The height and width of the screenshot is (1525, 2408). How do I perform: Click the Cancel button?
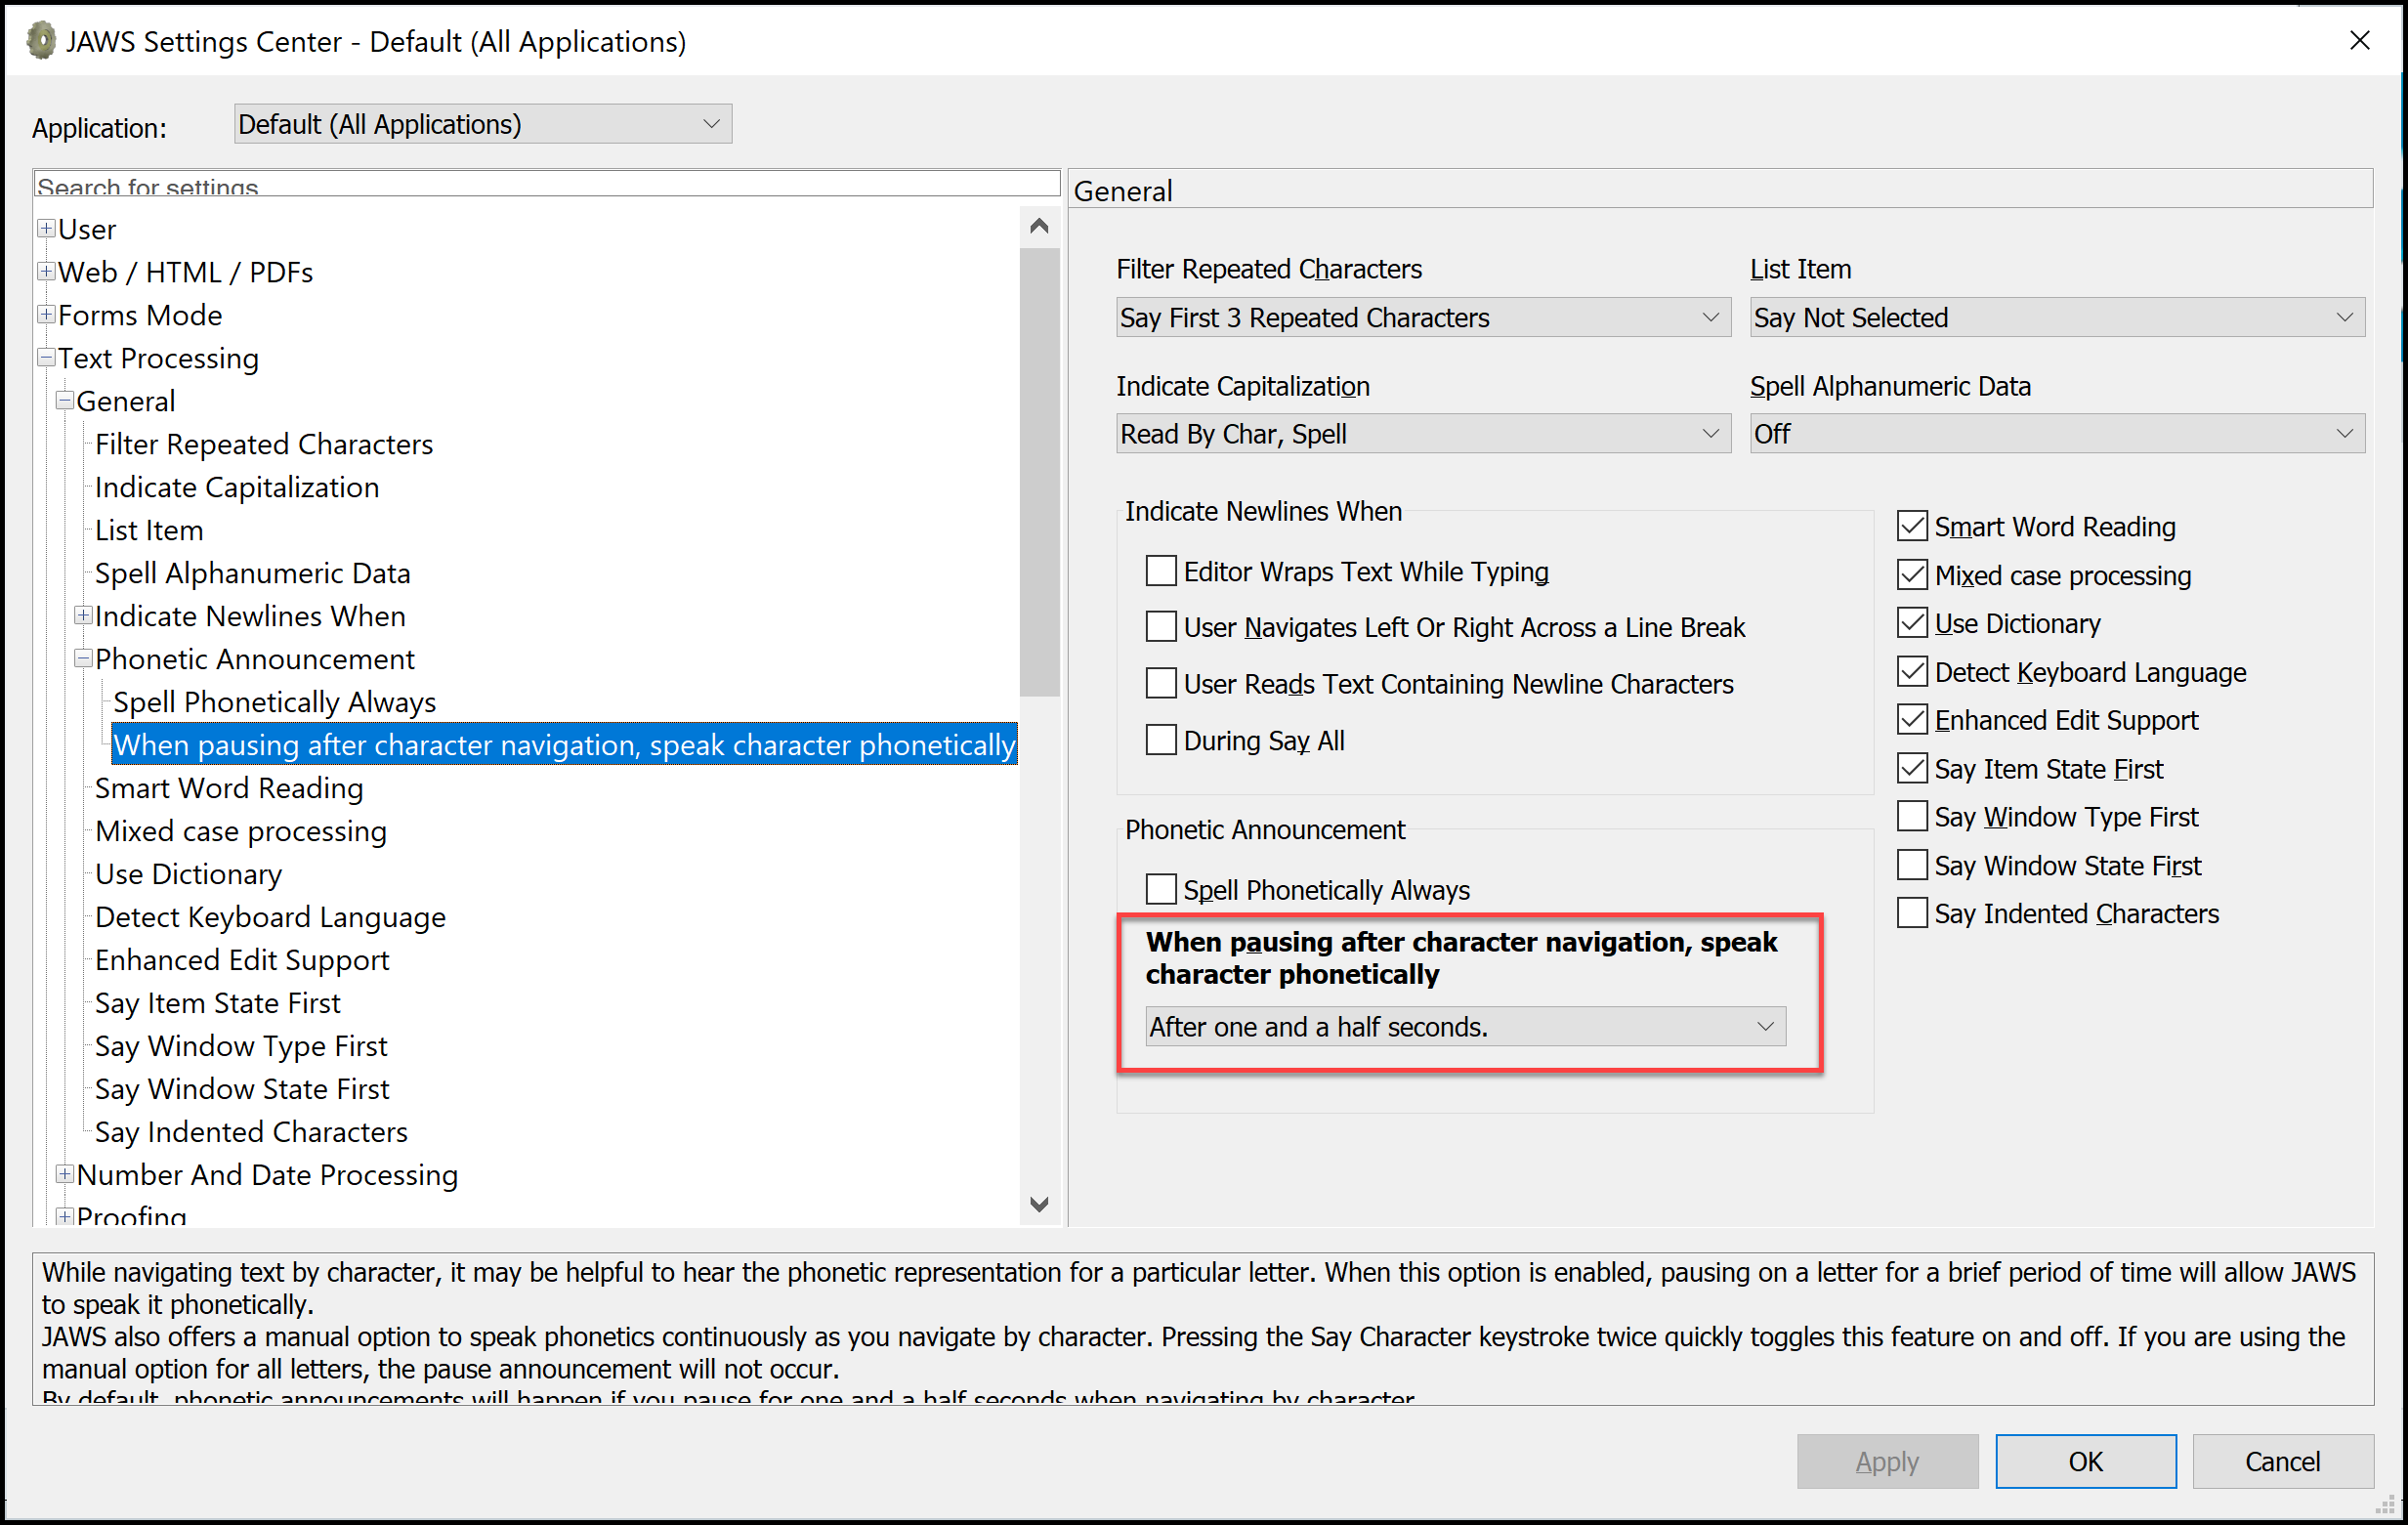tap(2282, 1461)
